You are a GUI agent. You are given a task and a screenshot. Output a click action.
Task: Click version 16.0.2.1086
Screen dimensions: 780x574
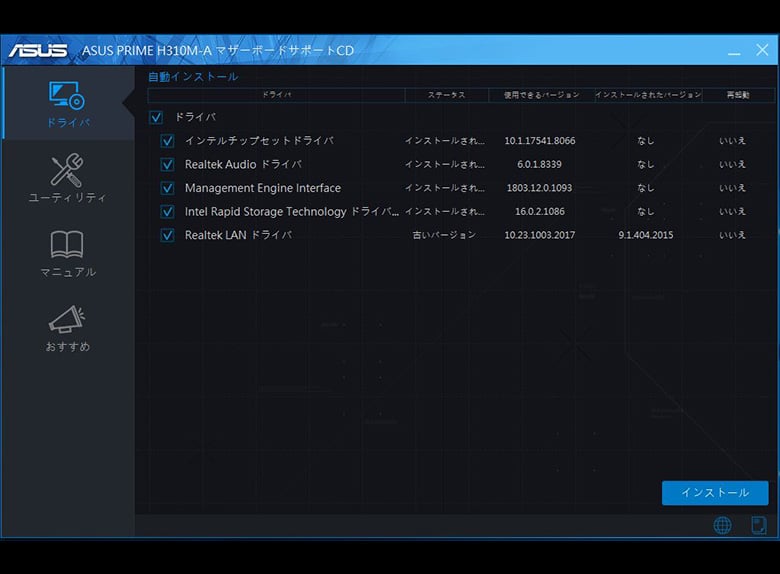tap(540, 211)
